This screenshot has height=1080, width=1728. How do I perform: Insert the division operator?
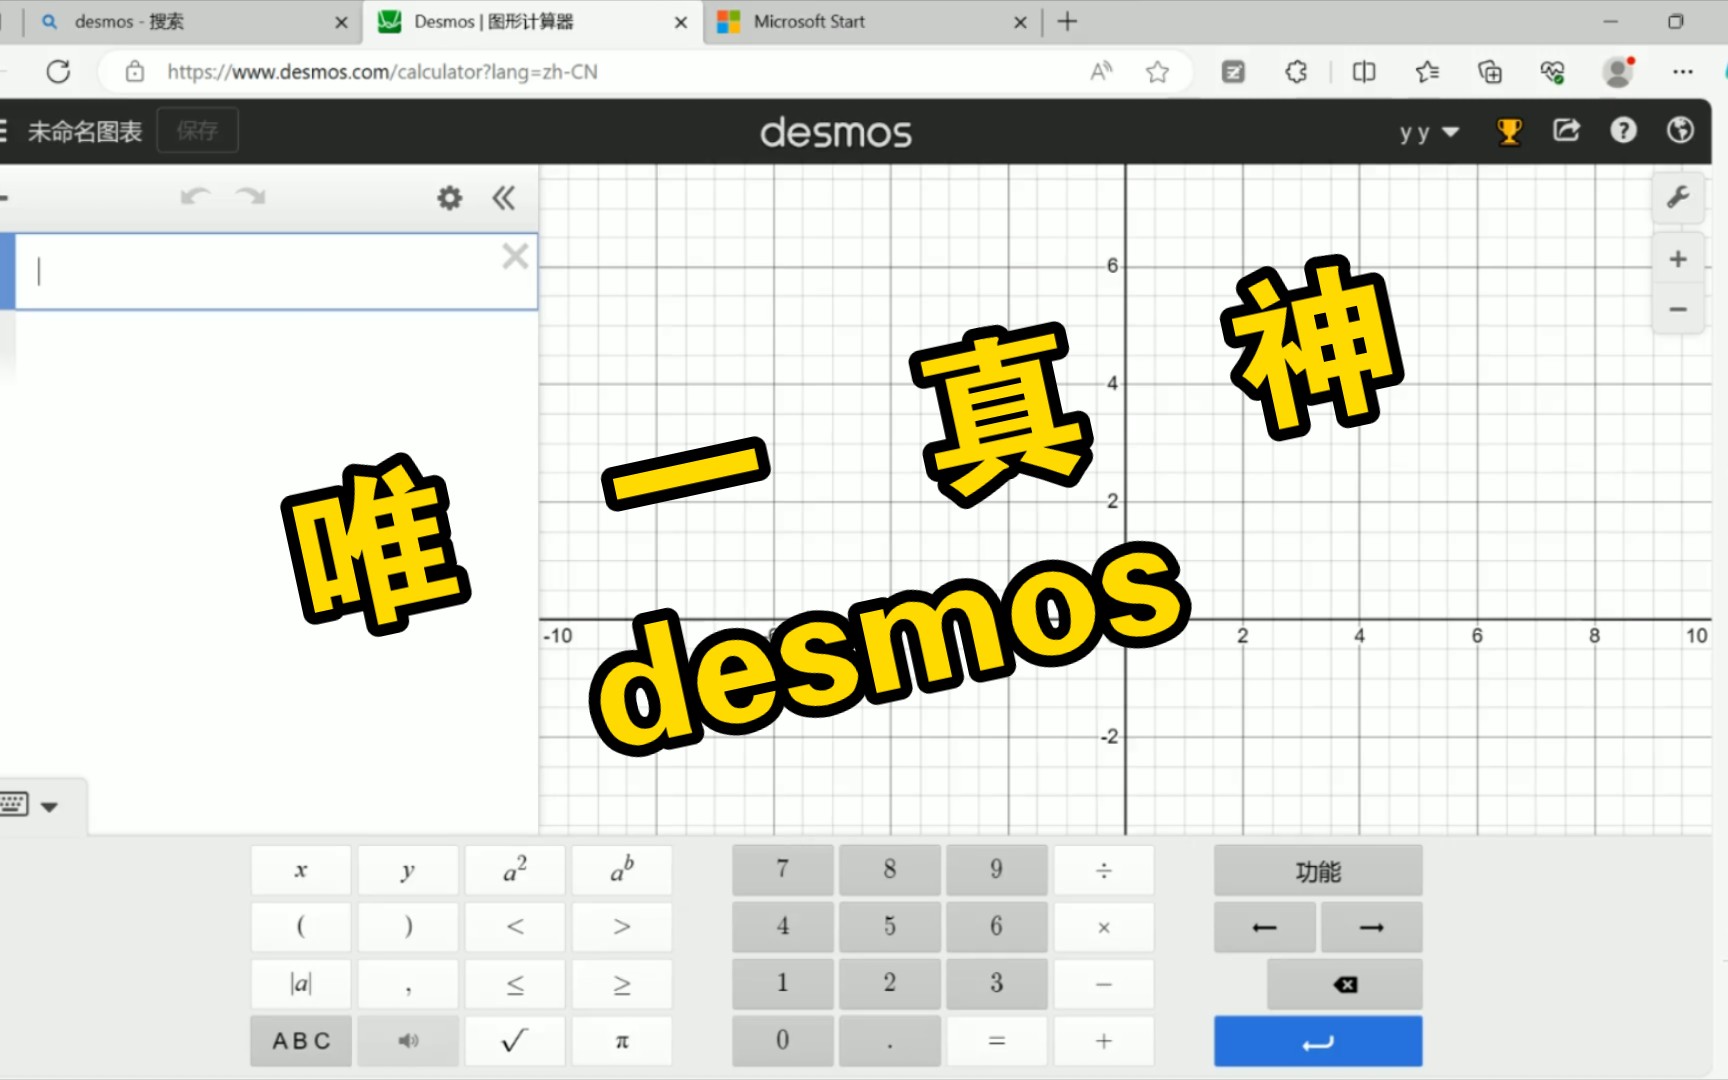coord(1104,870)
